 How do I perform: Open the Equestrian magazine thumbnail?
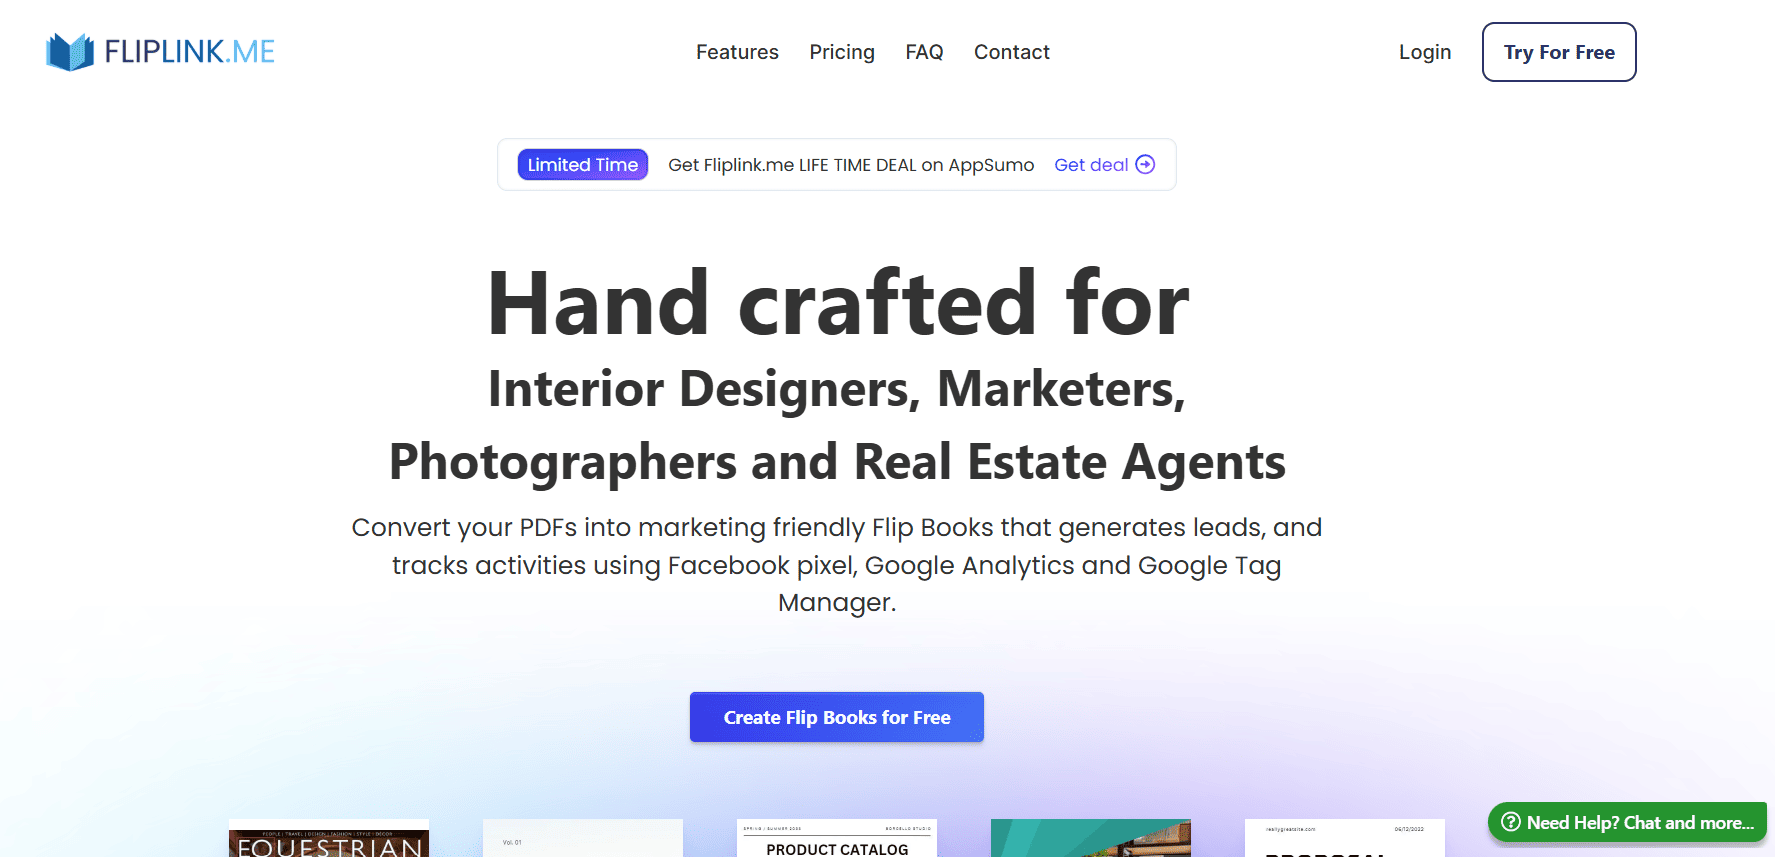point(329,839)
